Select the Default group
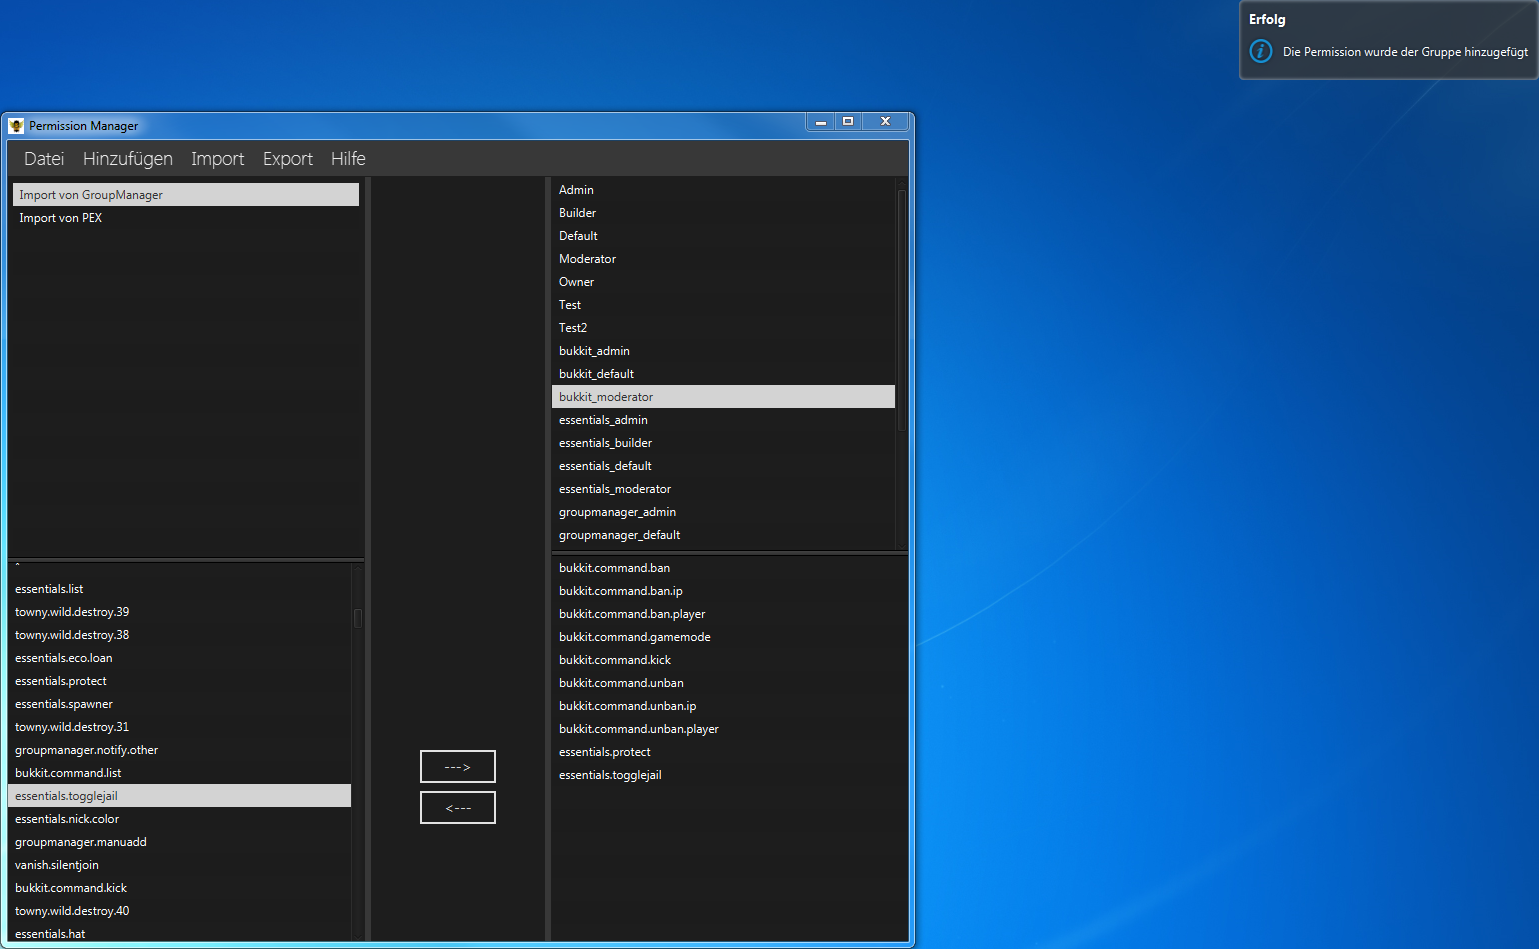Screen dimensions: 1539x949 coord(723,236)
